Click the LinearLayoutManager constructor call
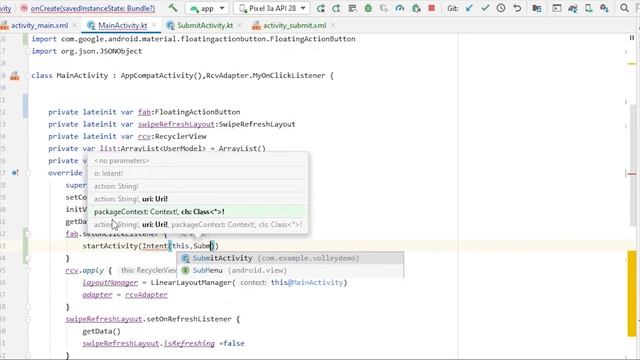Image resolution: width=640 pixels, height=360 pixels. tap(191, 282)
